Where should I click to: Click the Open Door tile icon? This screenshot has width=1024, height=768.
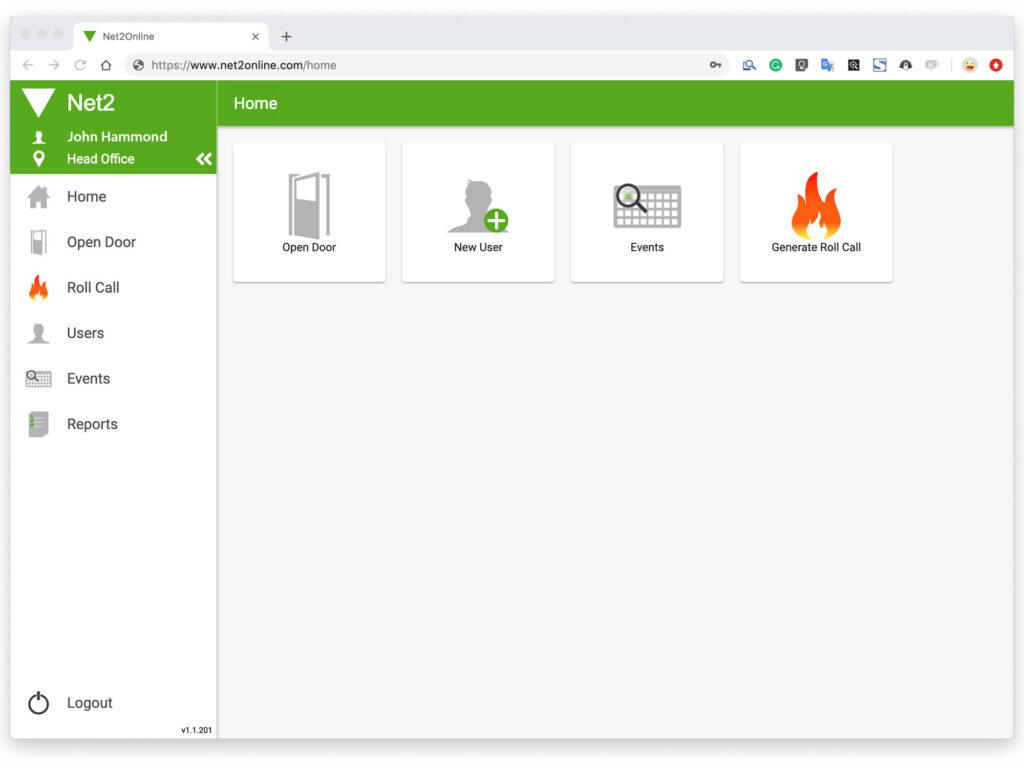(x=309, y=205)
